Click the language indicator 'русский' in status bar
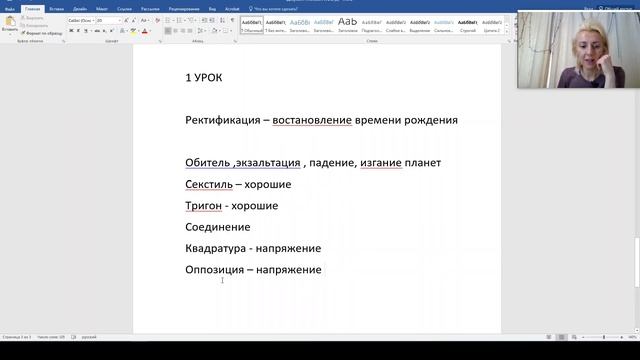 (x=89, y=337)
